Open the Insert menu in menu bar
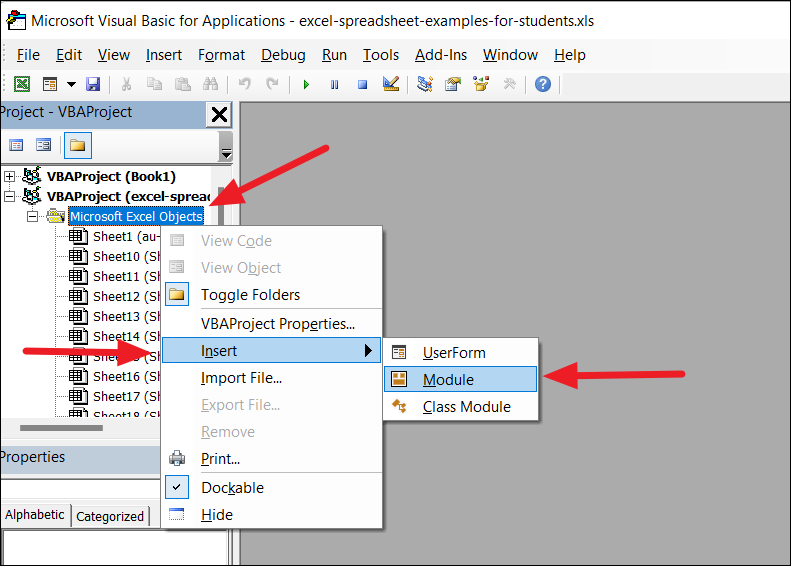The image size is (791, 566). click(x=163, y=54)
